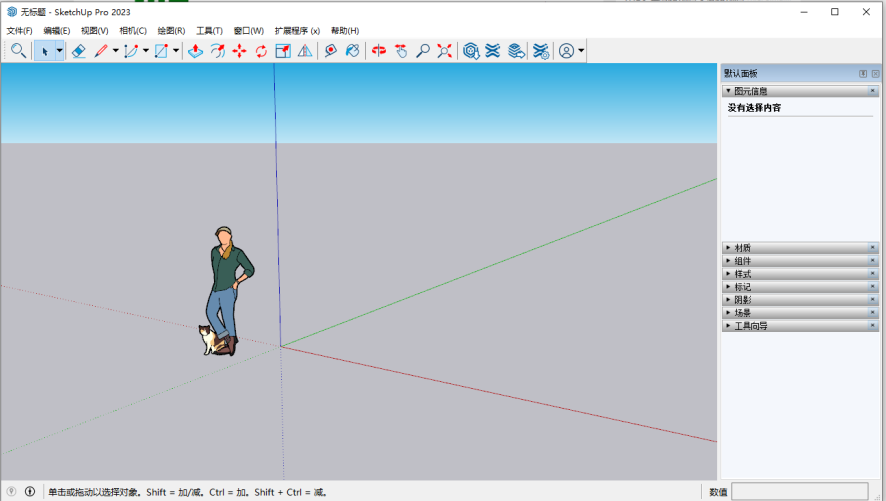Choose the Line pencil tool
The image size is (886, 501).
pyautogui.click(x=101, y=51)
